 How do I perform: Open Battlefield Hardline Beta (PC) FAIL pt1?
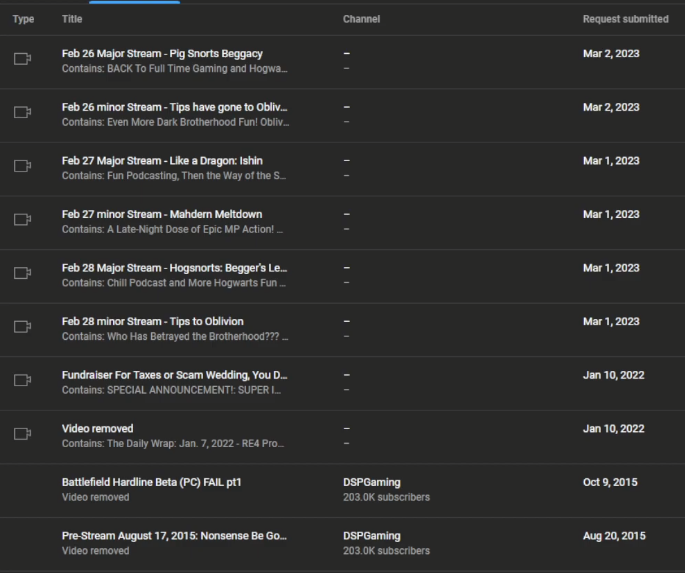[151, 482]
